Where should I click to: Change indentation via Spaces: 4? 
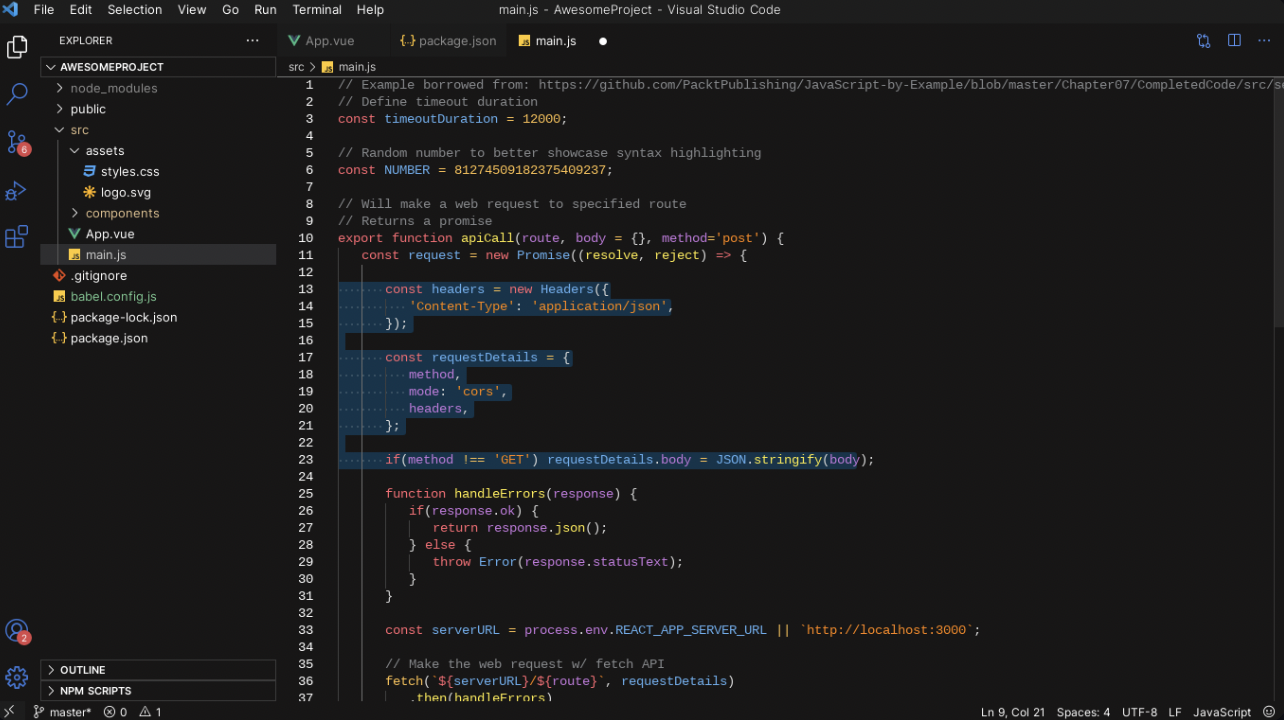(x=1083, y=712)
